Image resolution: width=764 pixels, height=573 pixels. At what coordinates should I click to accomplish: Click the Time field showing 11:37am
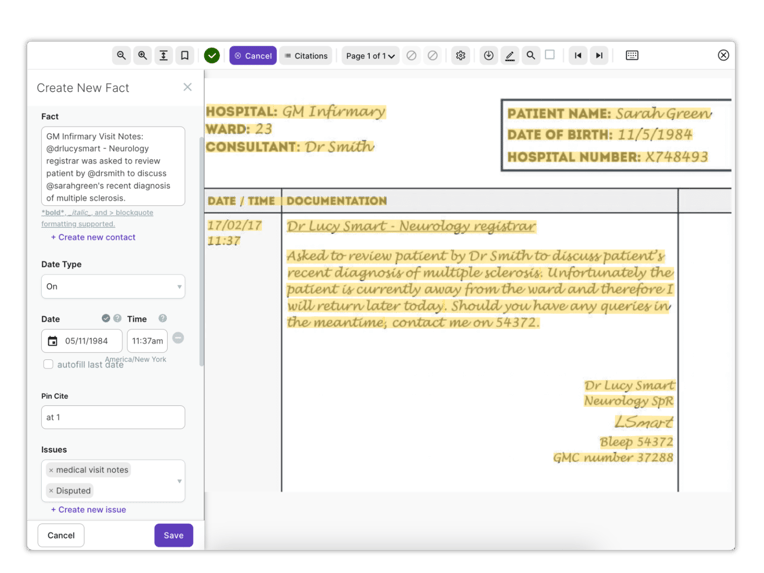coord(147,341)
